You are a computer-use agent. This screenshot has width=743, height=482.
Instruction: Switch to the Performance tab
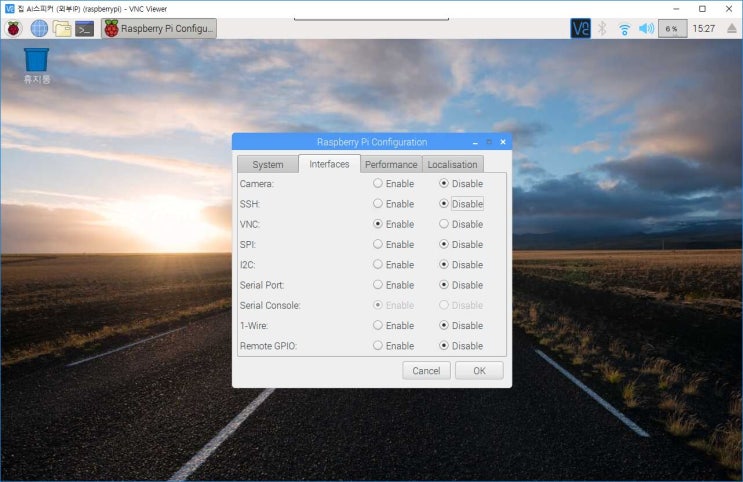[391, 164]
